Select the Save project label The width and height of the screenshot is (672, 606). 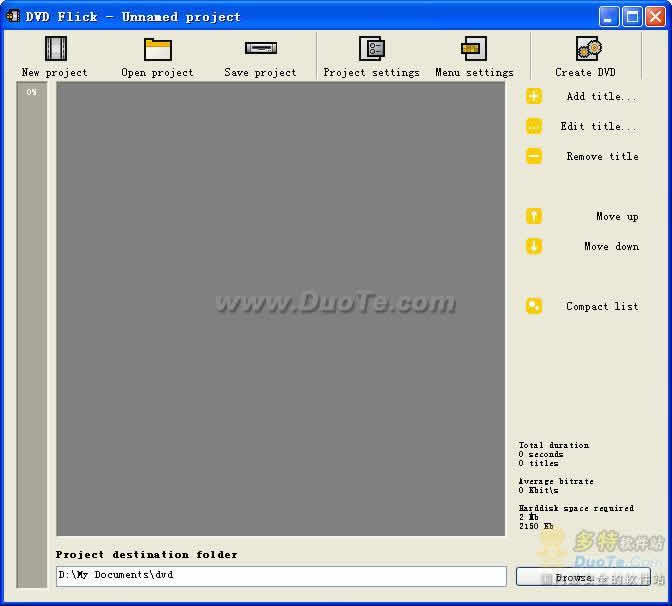[x=260, y=72]
